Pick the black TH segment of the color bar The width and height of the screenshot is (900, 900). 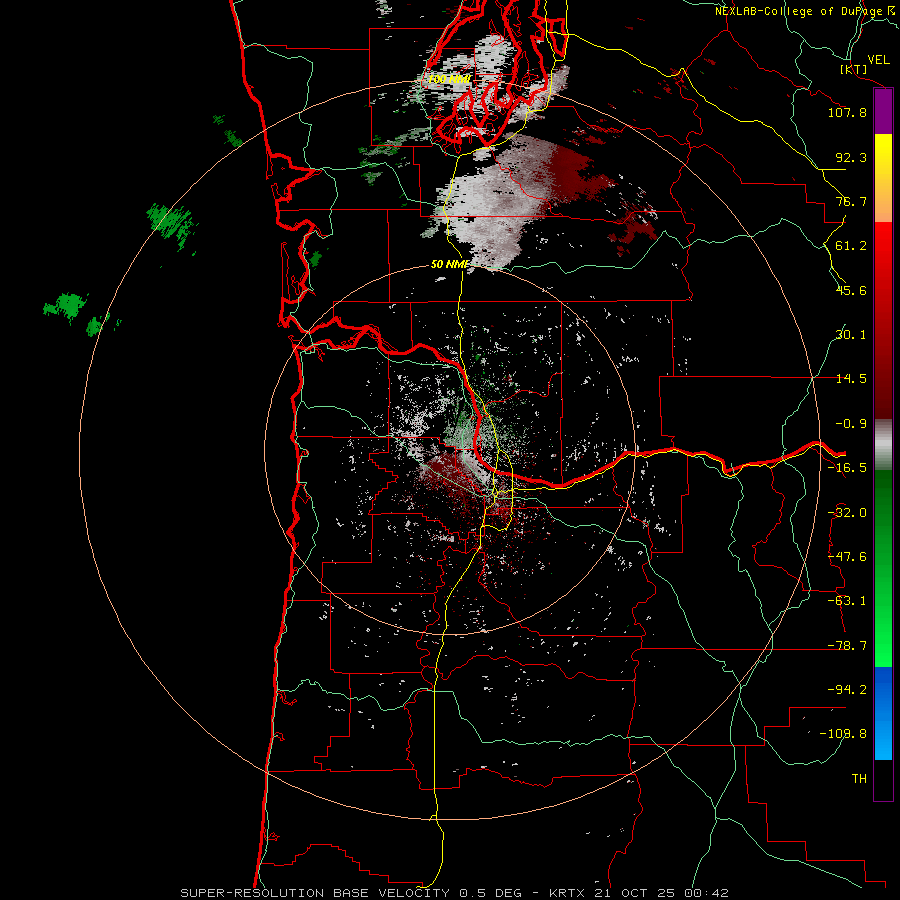tap(883, 779)
